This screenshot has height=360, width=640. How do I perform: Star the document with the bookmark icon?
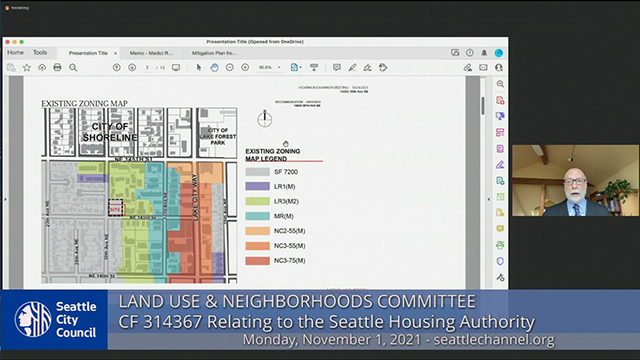click(x=27, y=68)
